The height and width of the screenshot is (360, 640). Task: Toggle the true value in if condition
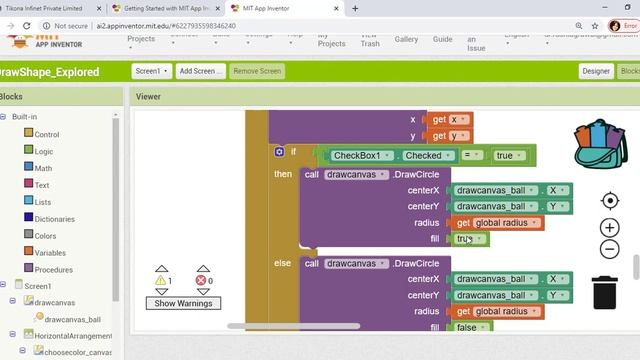pos(509,156)
